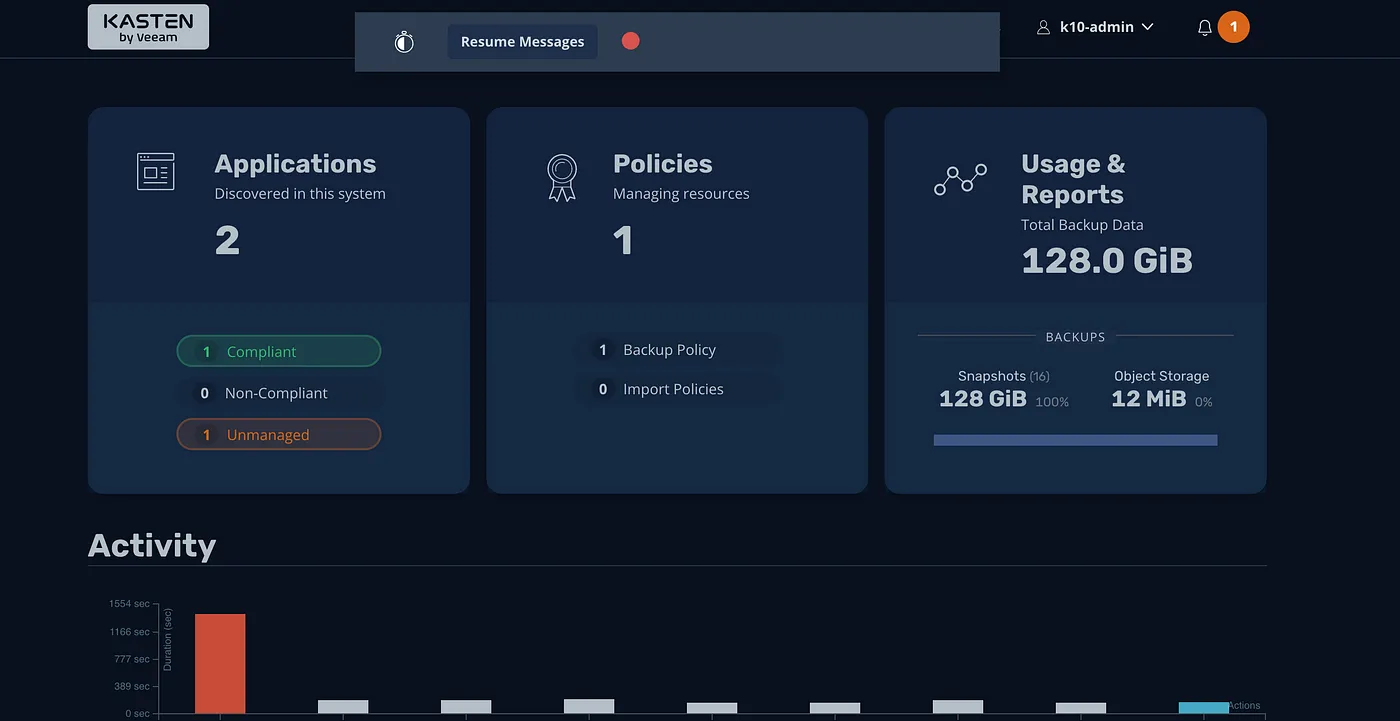Click the stopwatch timer icon
Image resolution: width=1400 pixels, height=721 pixels.
pyautogui.click(x=404, y=42)
